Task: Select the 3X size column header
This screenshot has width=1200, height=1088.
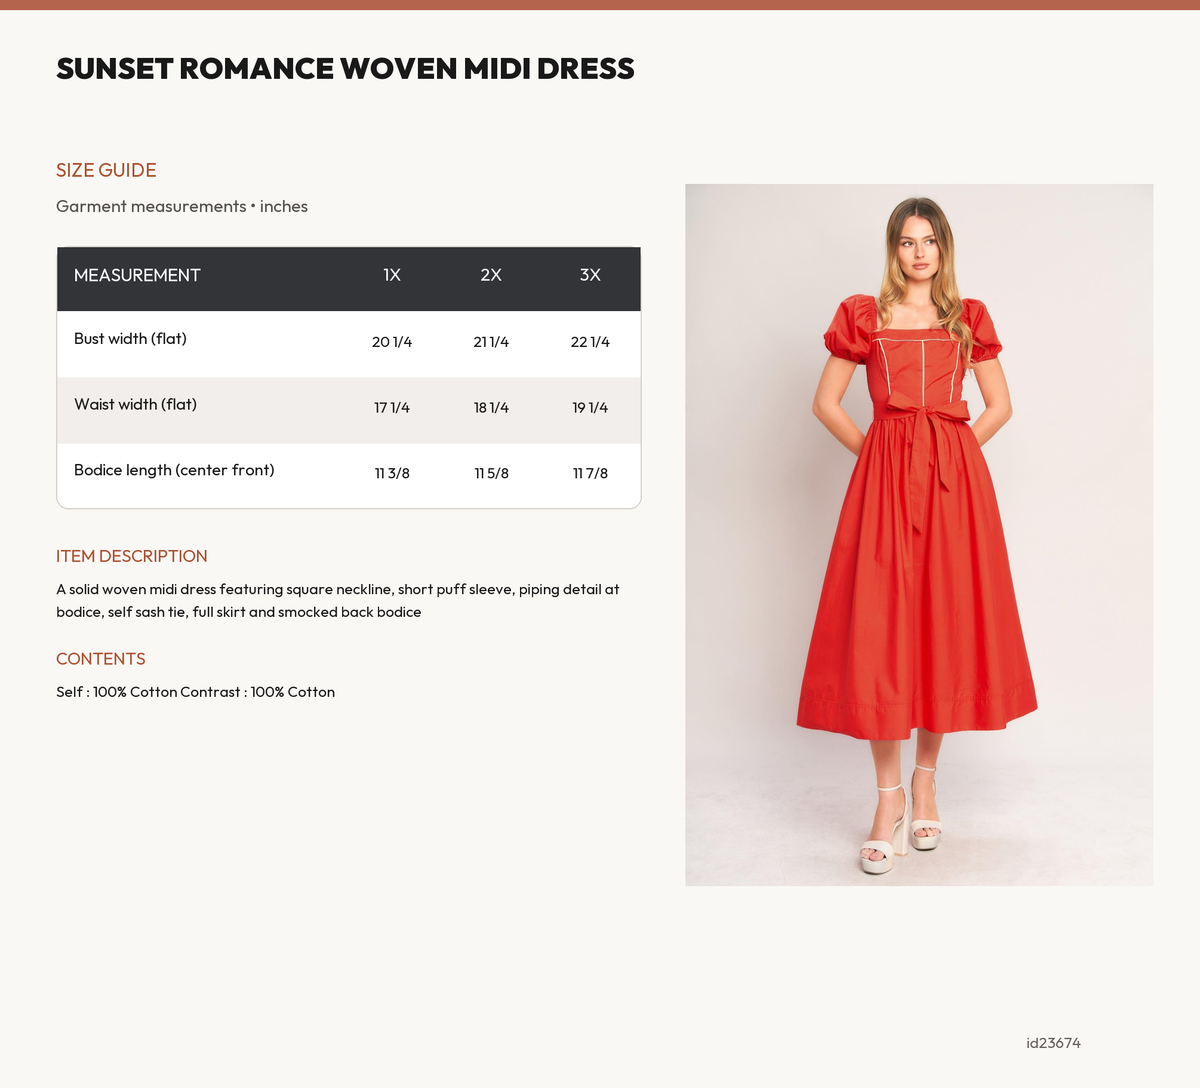Action: pos(590,275)
